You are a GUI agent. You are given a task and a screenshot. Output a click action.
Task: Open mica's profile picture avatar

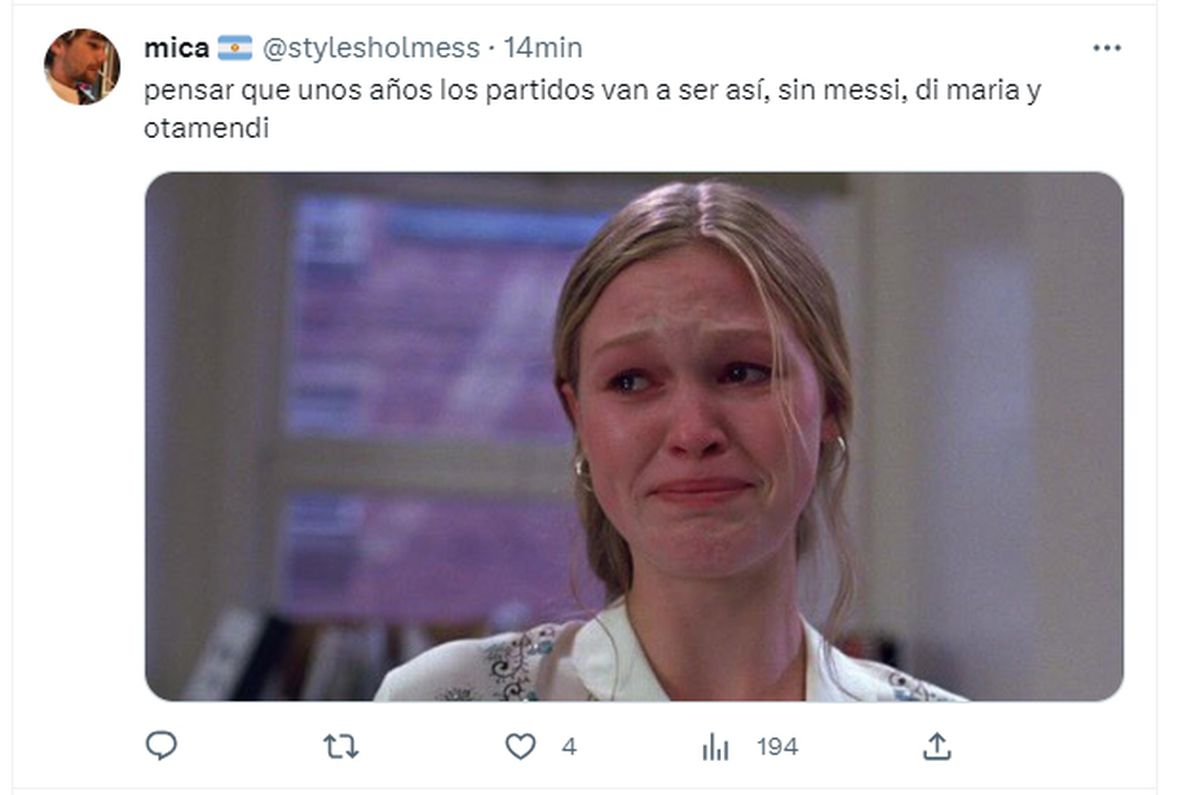pos(81,66)
